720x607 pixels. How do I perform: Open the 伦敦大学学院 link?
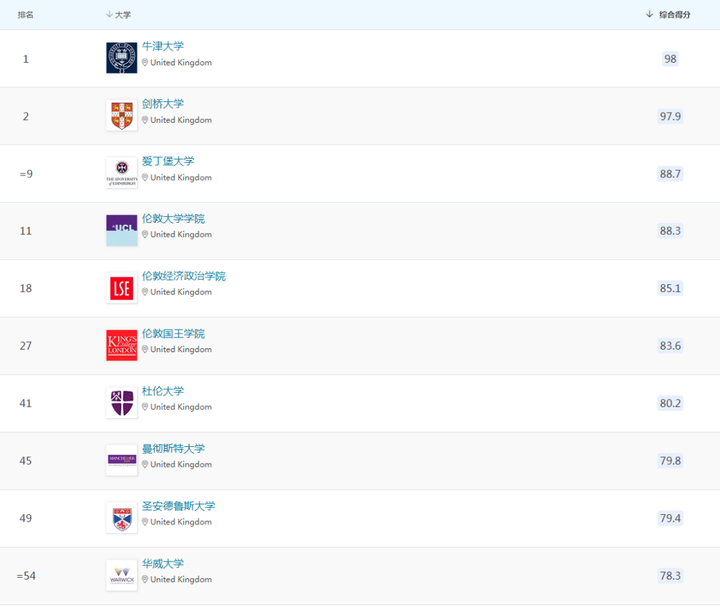(x=173, y=218)
